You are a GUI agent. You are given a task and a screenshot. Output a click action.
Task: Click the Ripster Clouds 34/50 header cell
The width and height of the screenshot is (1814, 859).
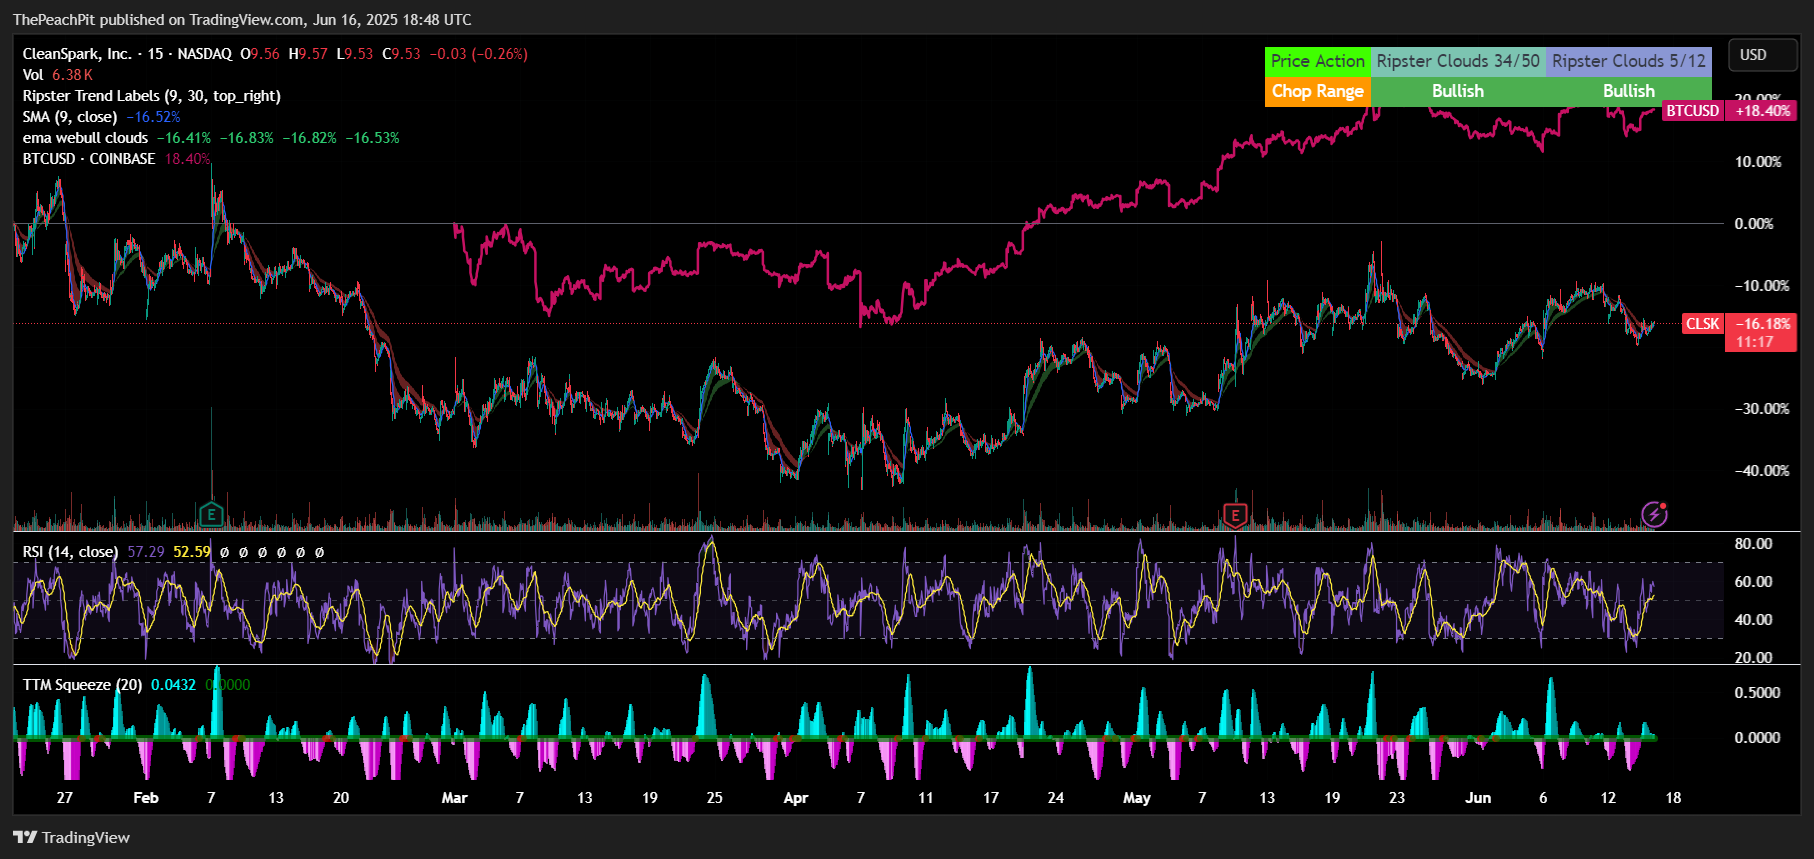point(1458,61)
